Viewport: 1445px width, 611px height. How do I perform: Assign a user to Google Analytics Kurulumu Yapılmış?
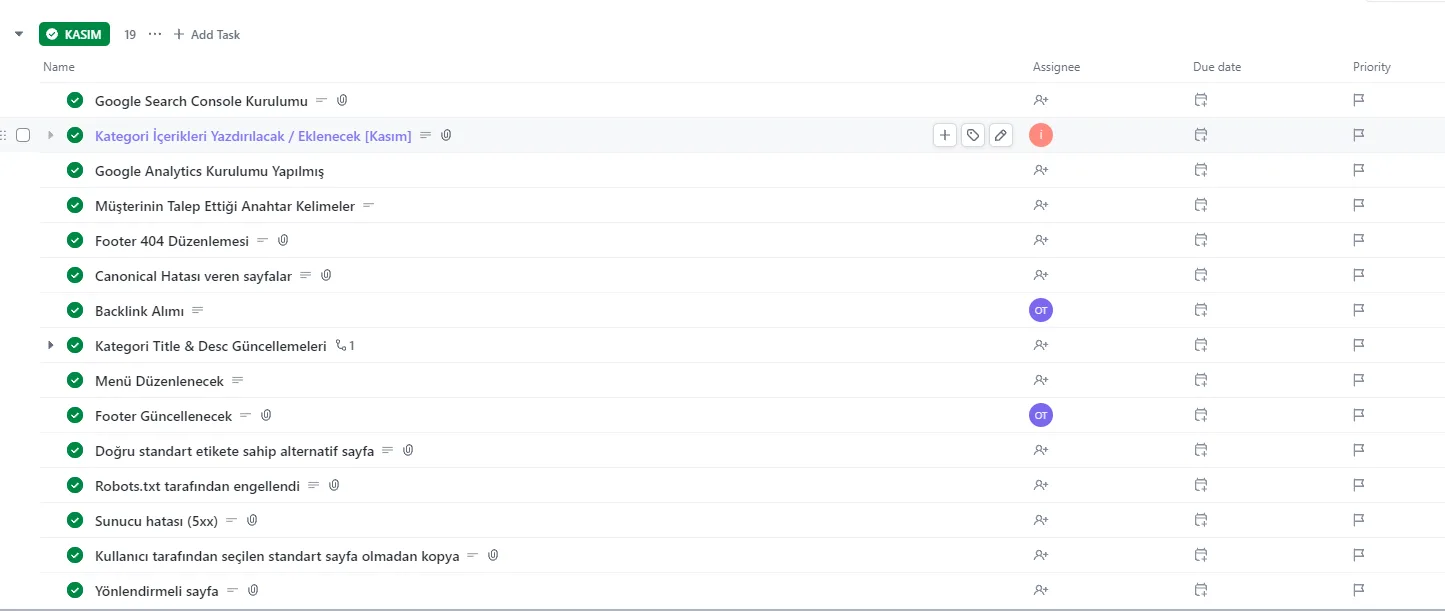coord(1041,170)
